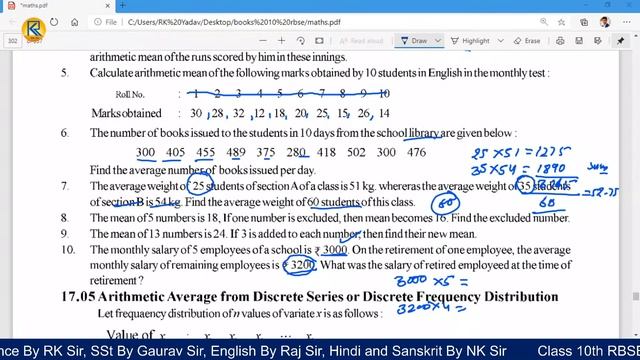Save the PDF

[x=579, y=41]
